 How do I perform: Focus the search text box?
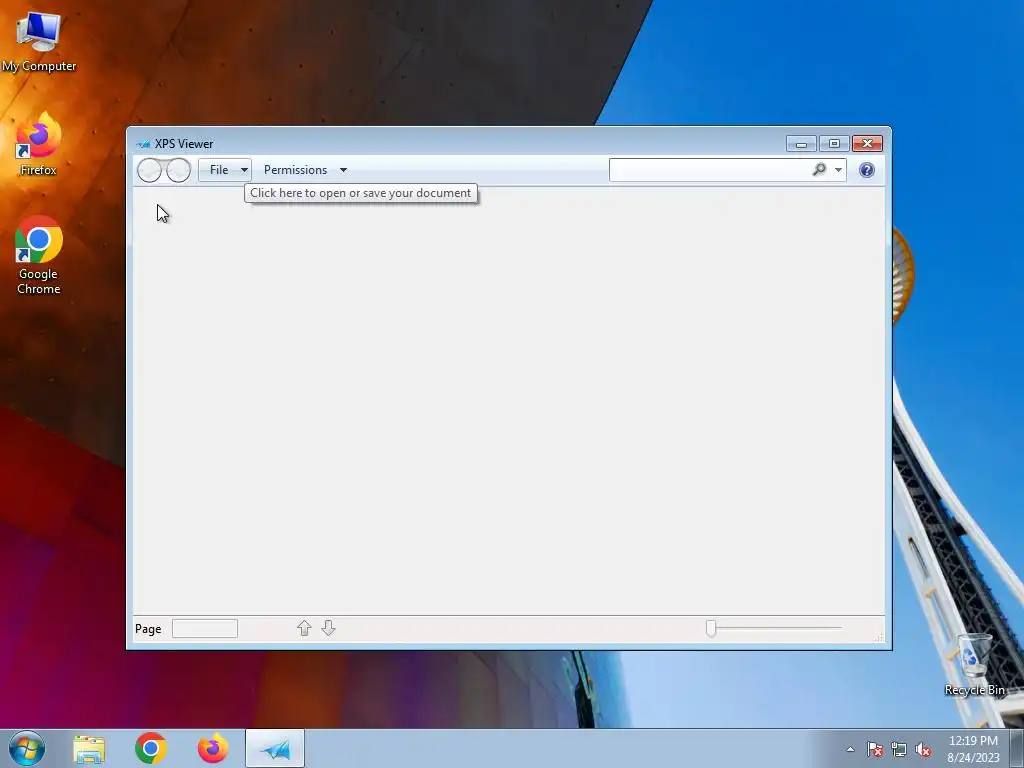coord(709,170)
